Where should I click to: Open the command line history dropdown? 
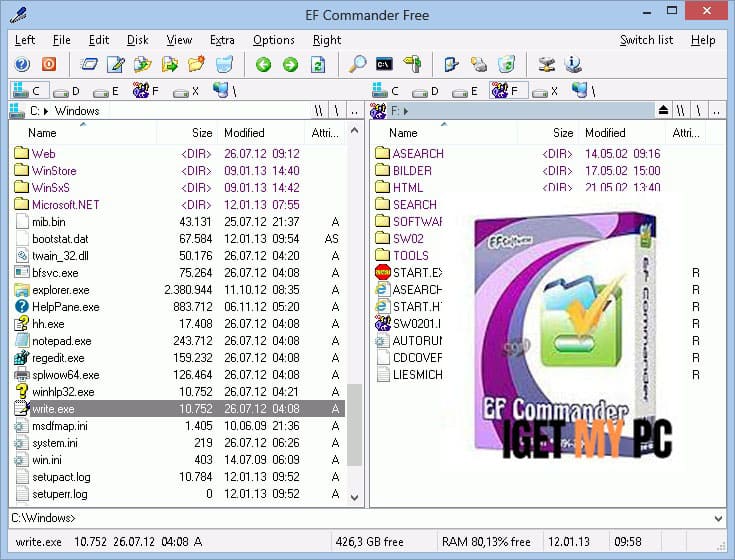tap(718, 518)
